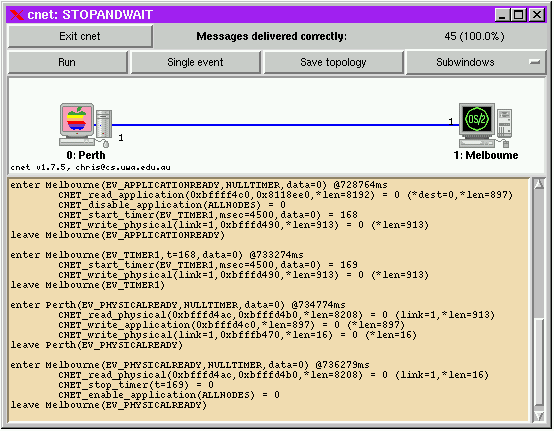Click Save topology button

click(x=333, y=63)
